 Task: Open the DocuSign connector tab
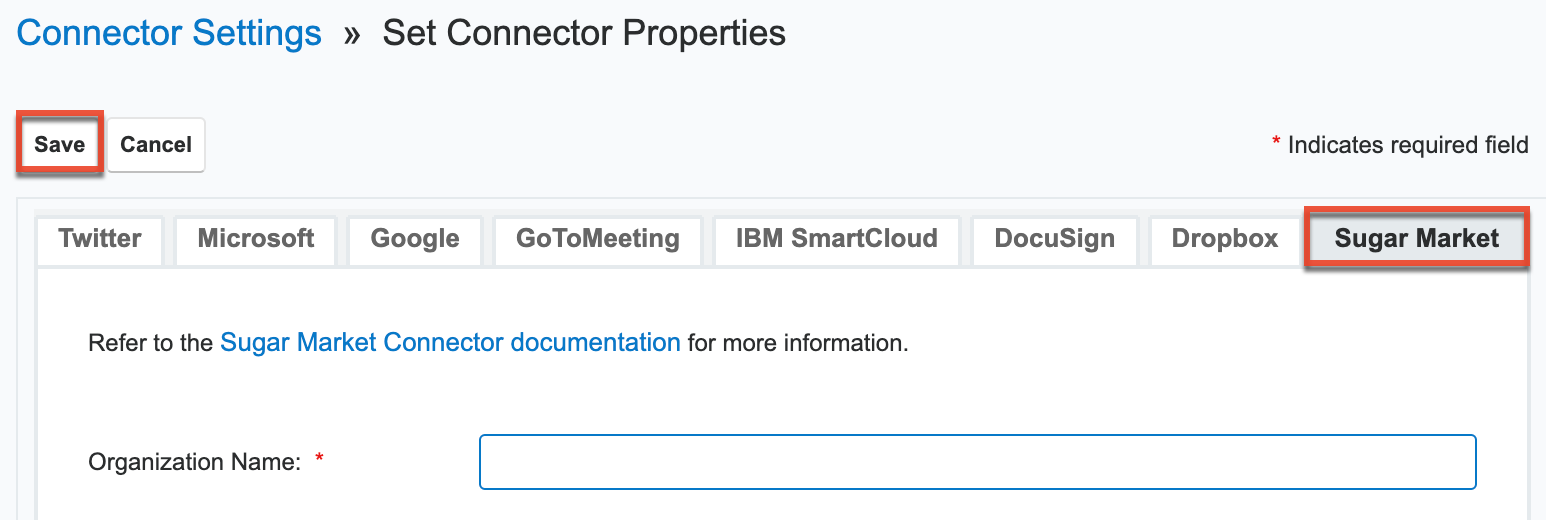(1054, 239)
